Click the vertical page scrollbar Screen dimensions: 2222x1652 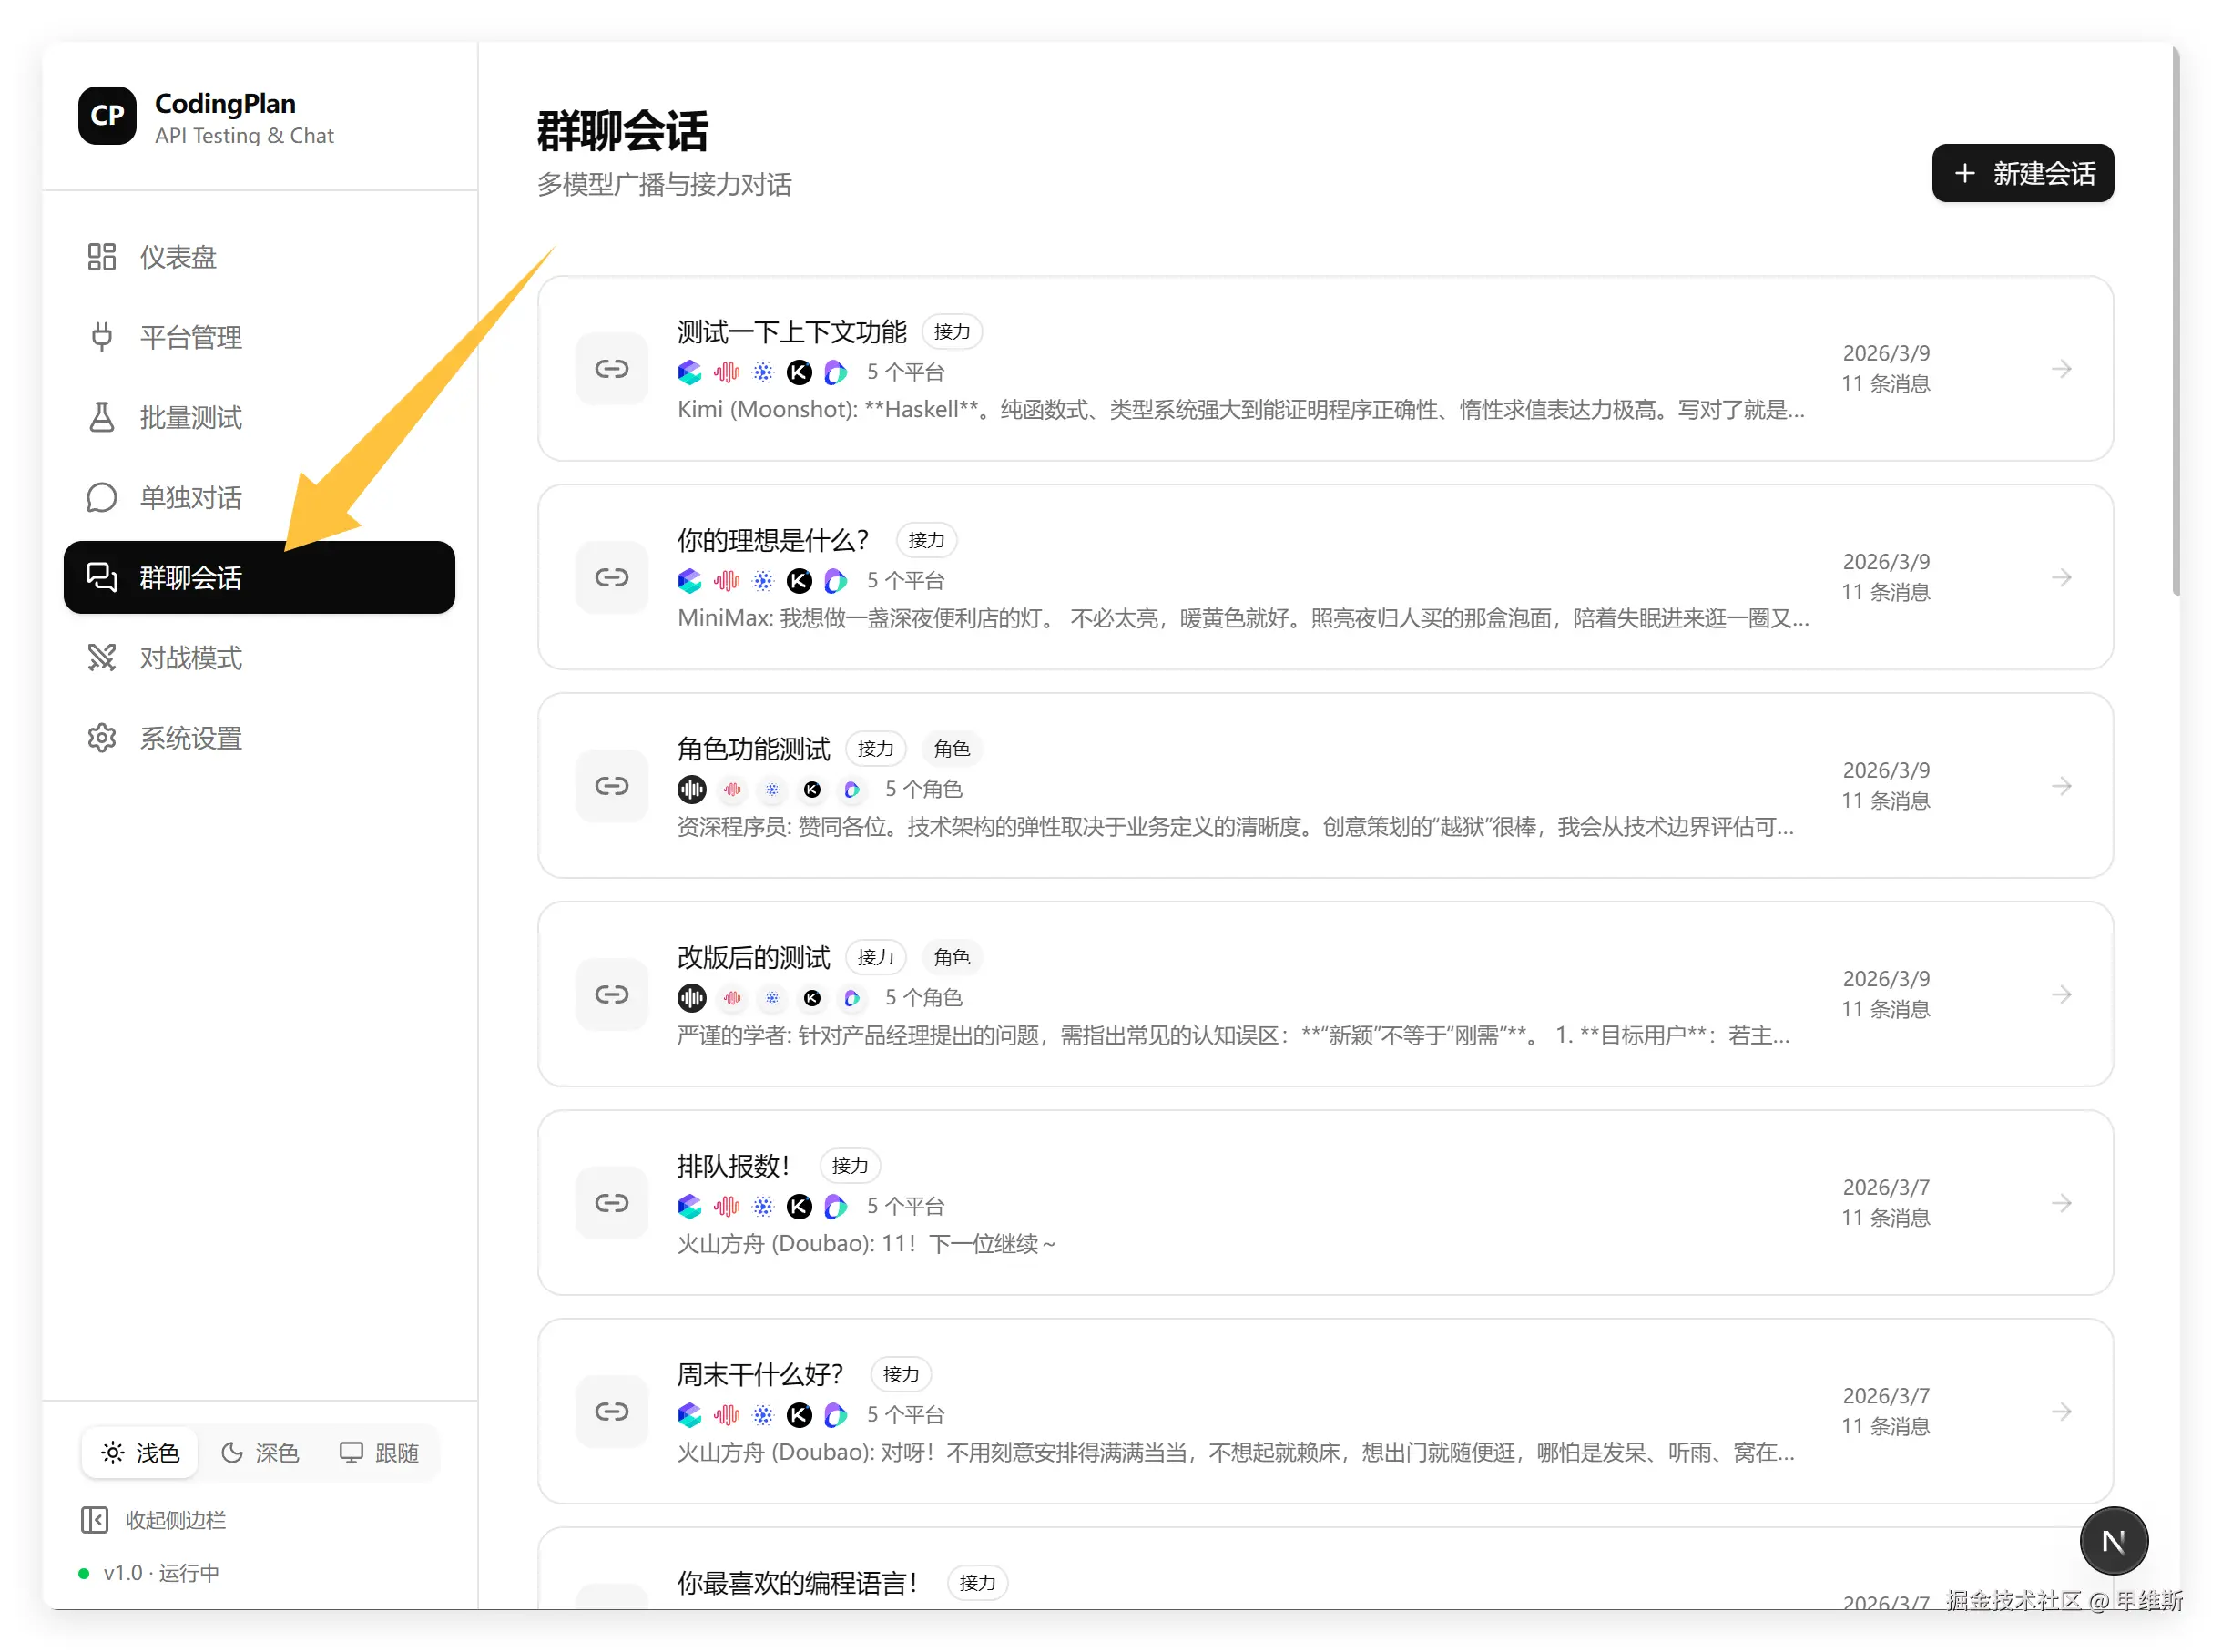(2176, 320)
